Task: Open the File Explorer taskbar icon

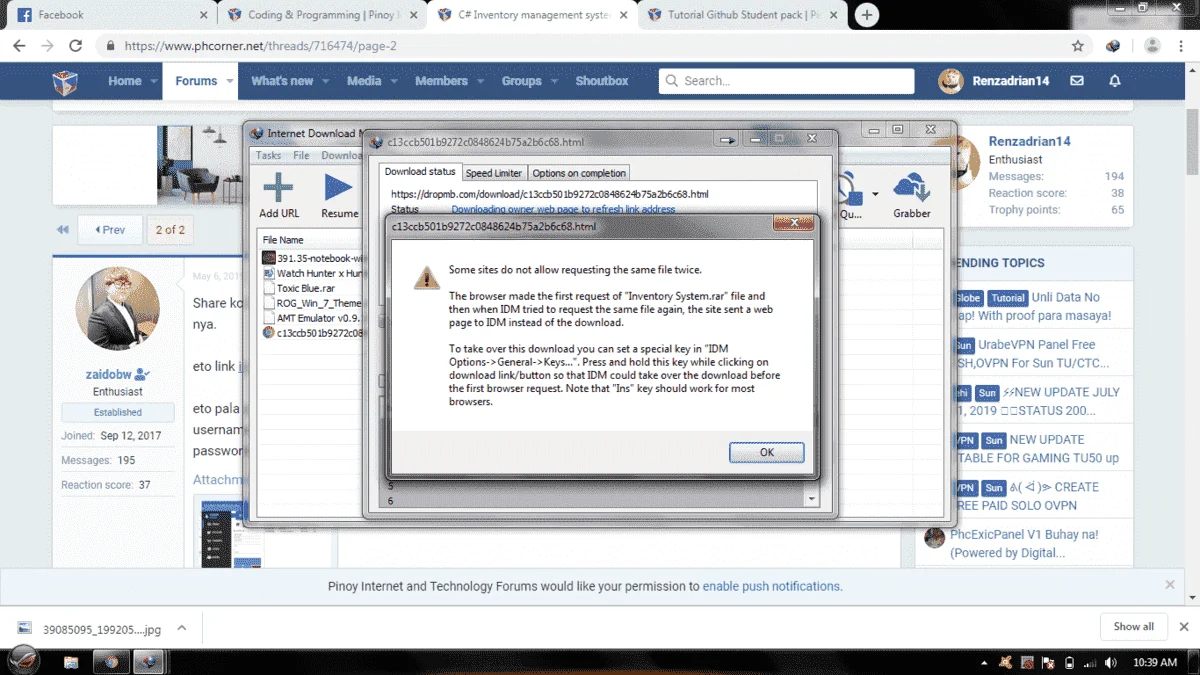Action: pyautogui.click(x=72, y=662)
